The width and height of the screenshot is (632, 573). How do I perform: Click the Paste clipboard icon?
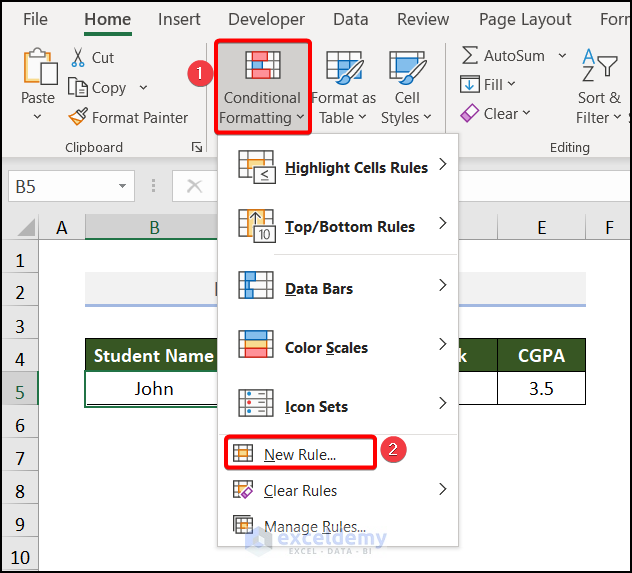38,68
